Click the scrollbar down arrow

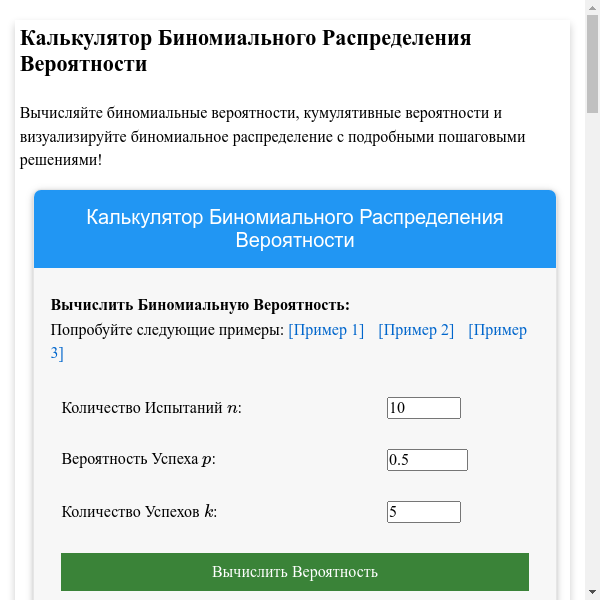coord(592,592)
